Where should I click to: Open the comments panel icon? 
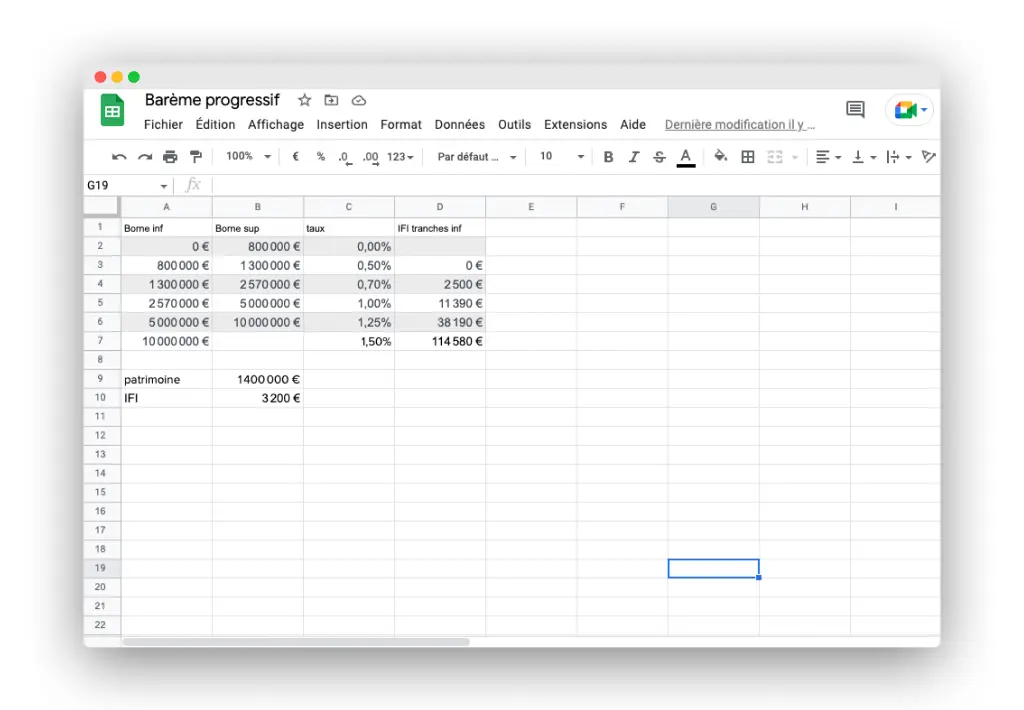[855, 109]
